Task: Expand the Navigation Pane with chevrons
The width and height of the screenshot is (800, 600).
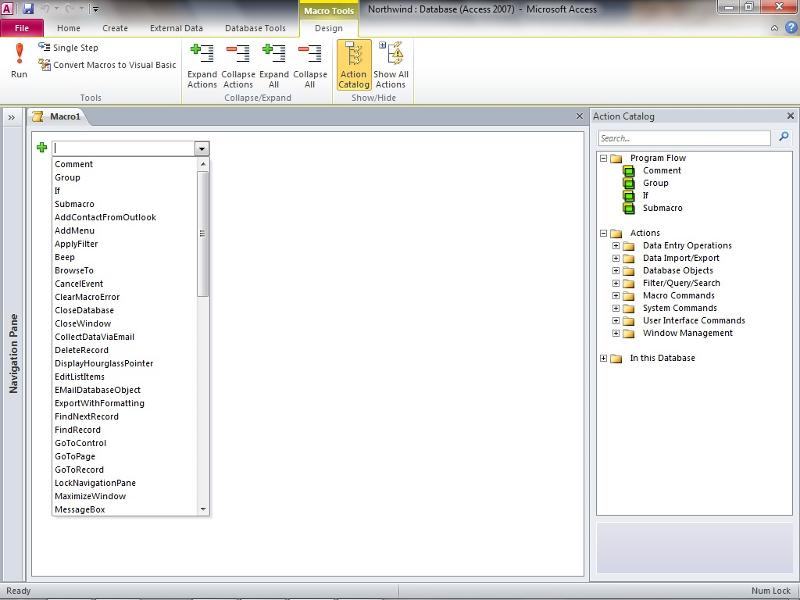Action: (11, 117)
